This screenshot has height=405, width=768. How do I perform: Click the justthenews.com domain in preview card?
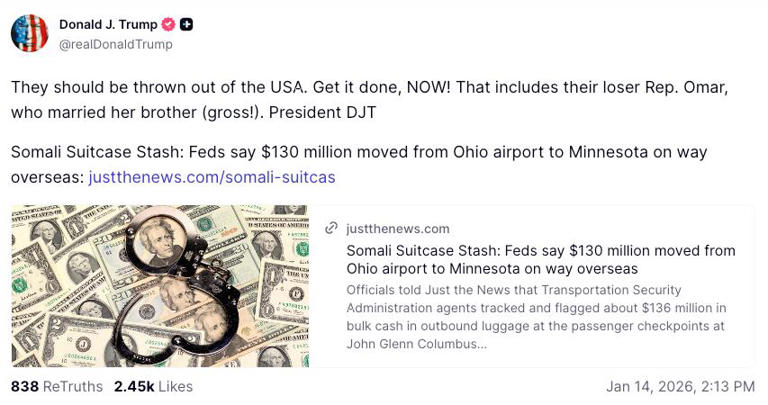[x=398, y=228]
